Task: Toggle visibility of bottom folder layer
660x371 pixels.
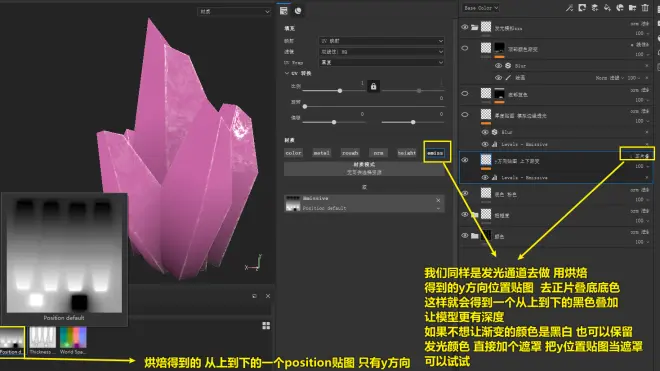Action: tap(465, 236)
